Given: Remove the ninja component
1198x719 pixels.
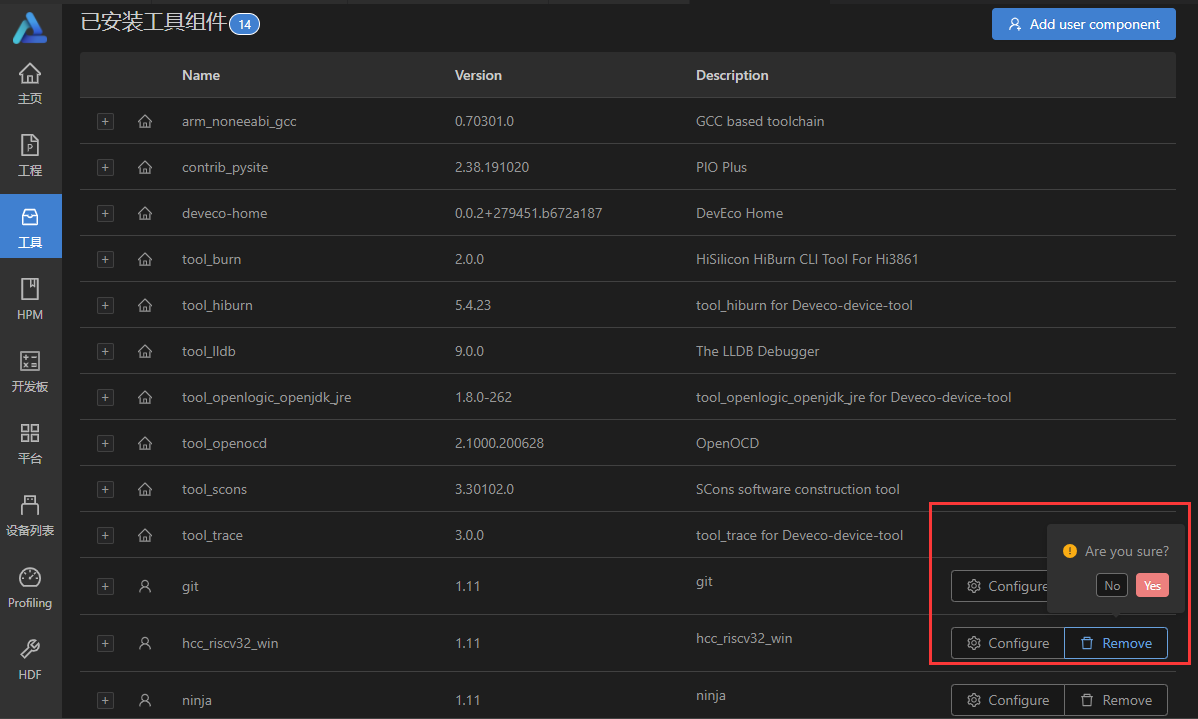Looking at the screenshot, I should (1116, 700).
